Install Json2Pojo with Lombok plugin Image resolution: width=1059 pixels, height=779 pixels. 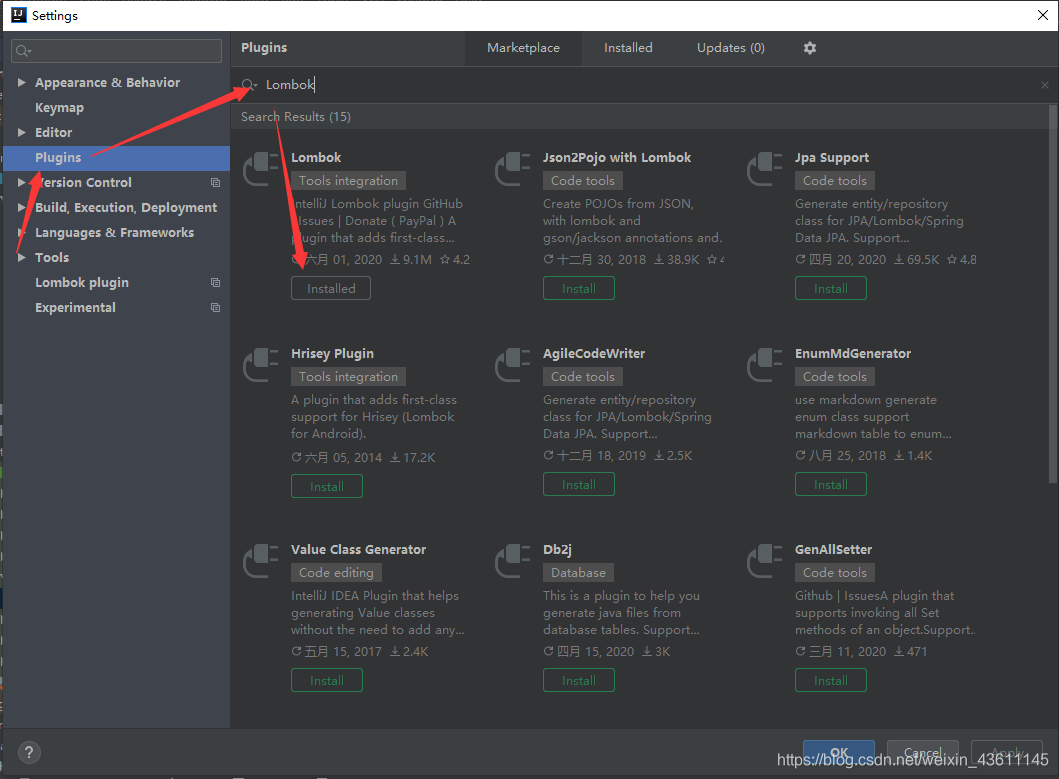(x=579, y=288)
